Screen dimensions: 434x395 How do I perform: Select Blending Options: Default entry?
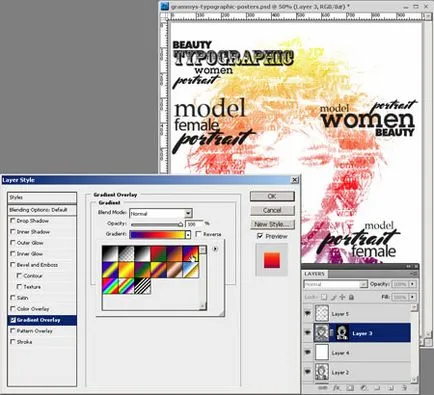click(42, 210)
